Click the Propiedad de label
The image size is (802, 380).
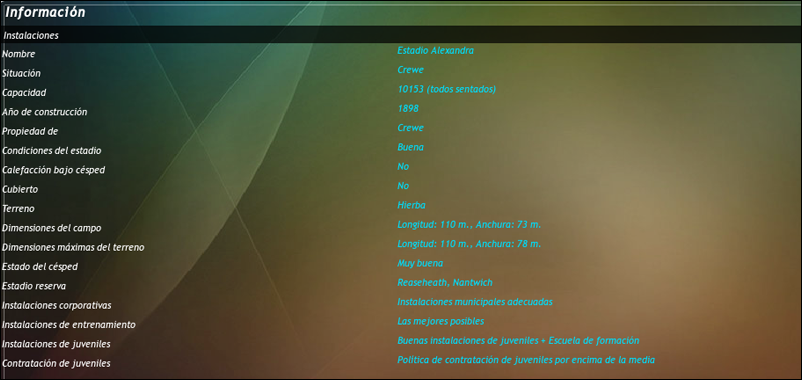[30, 131]
